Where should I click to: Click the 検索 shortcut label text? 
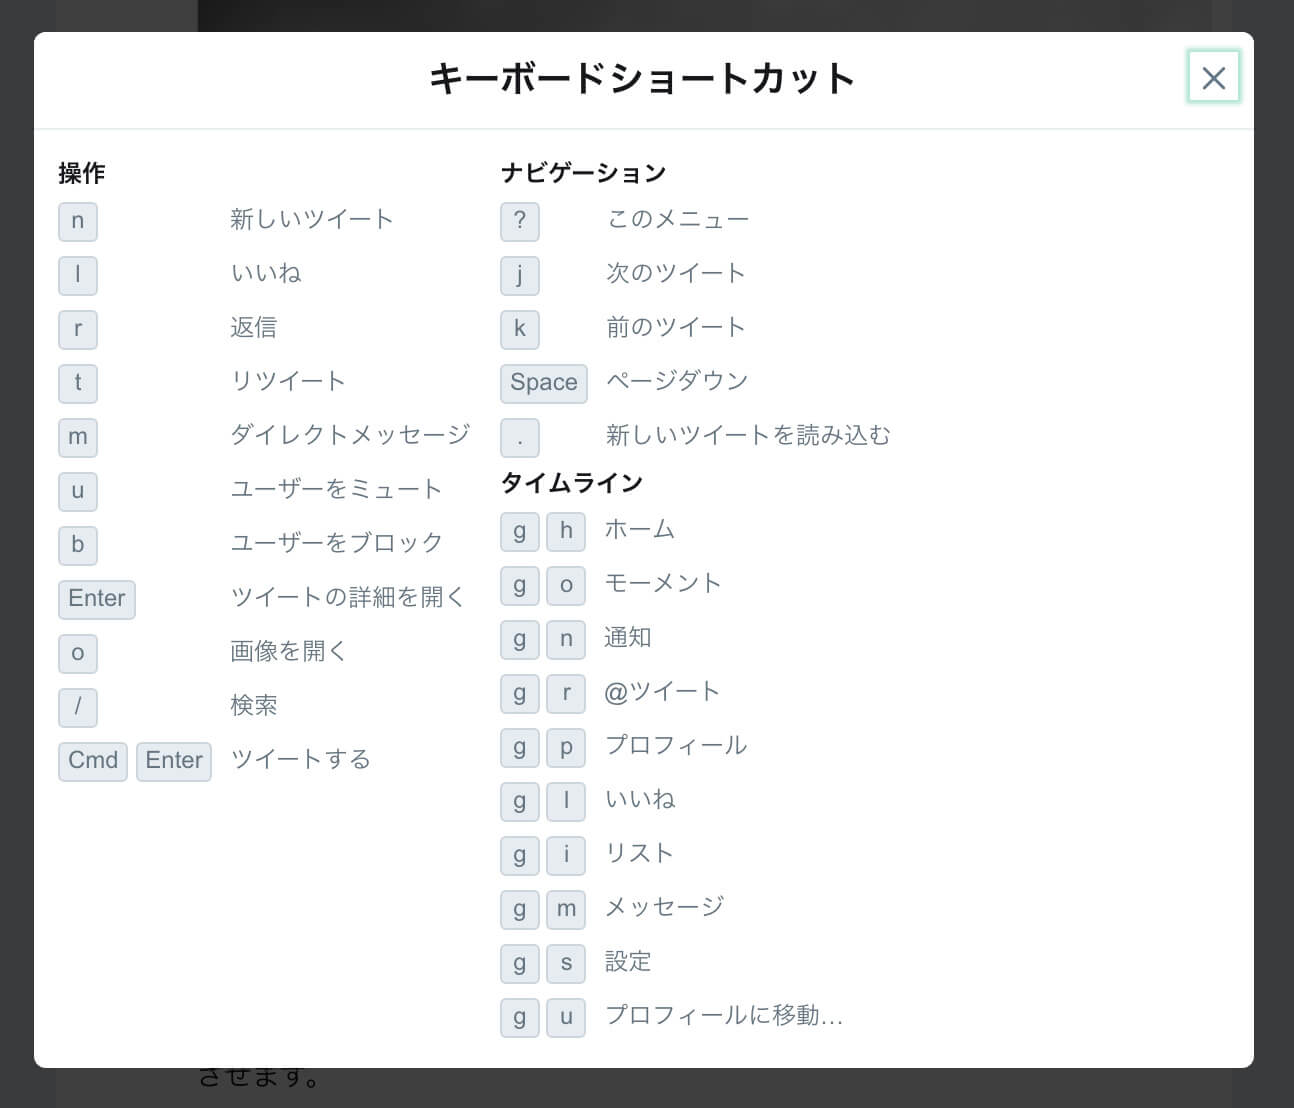click(x=254, y=705)
